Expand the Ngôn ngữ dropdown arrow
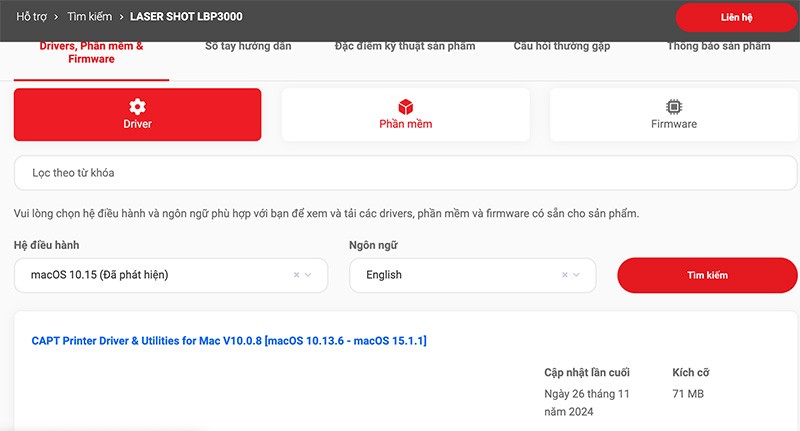This screenshot has height=431, width=800. (x=577, y=275)
